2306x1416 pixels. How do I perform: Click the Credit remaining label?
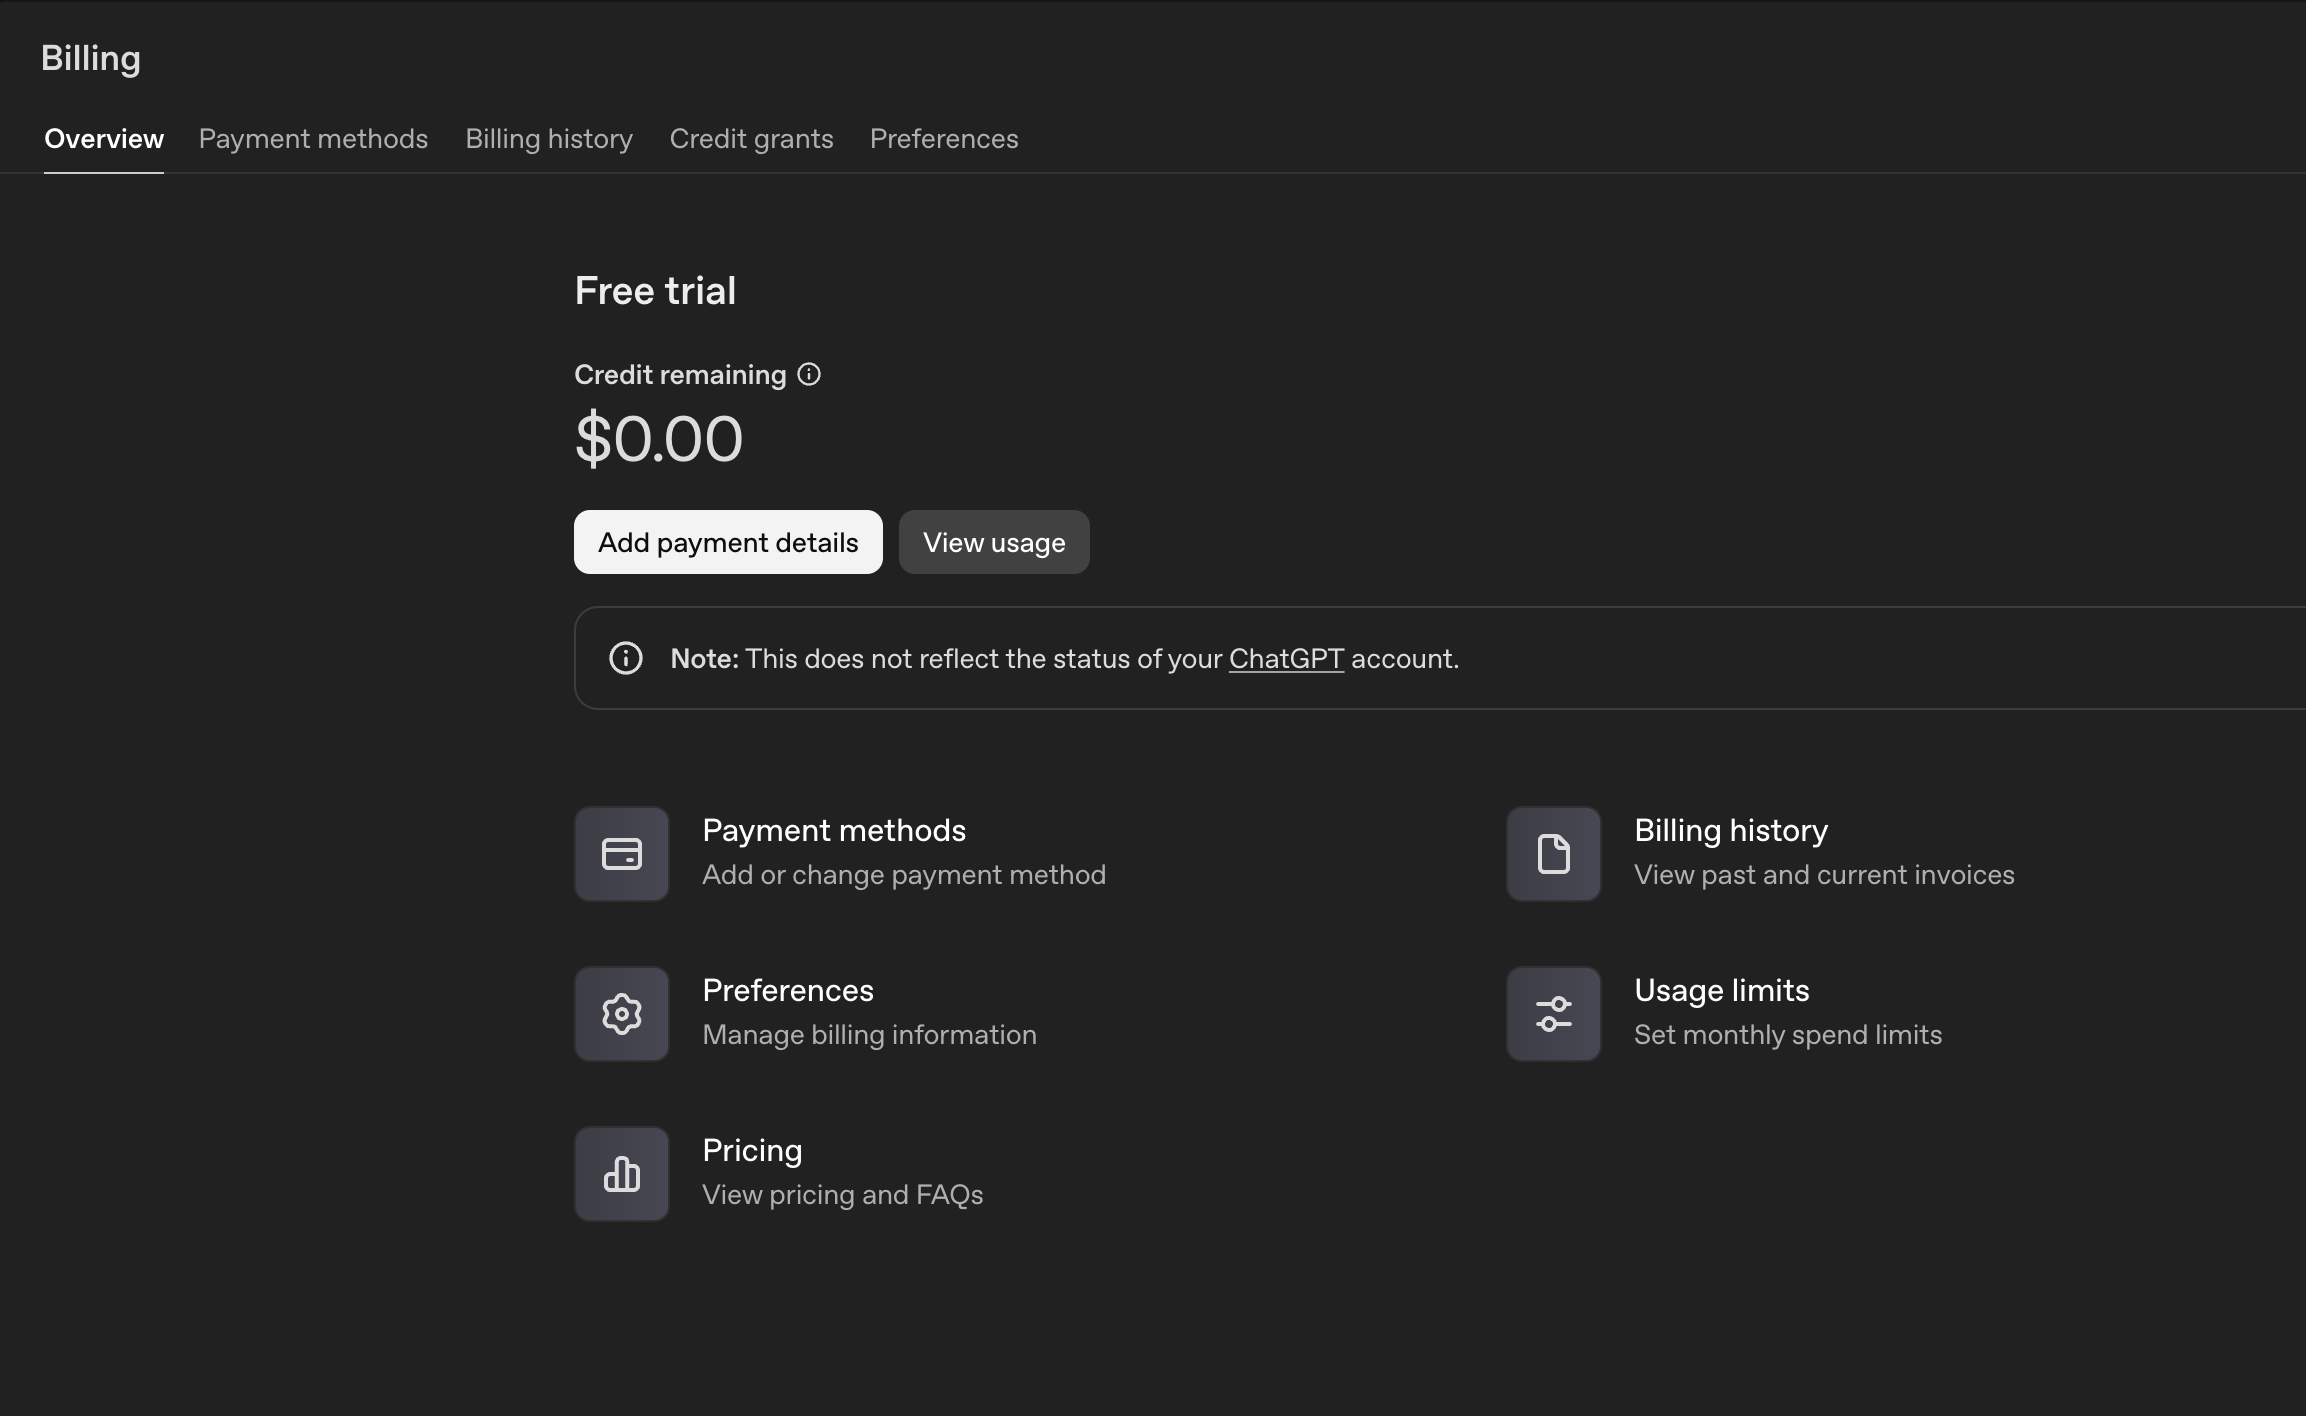point(680,375)
